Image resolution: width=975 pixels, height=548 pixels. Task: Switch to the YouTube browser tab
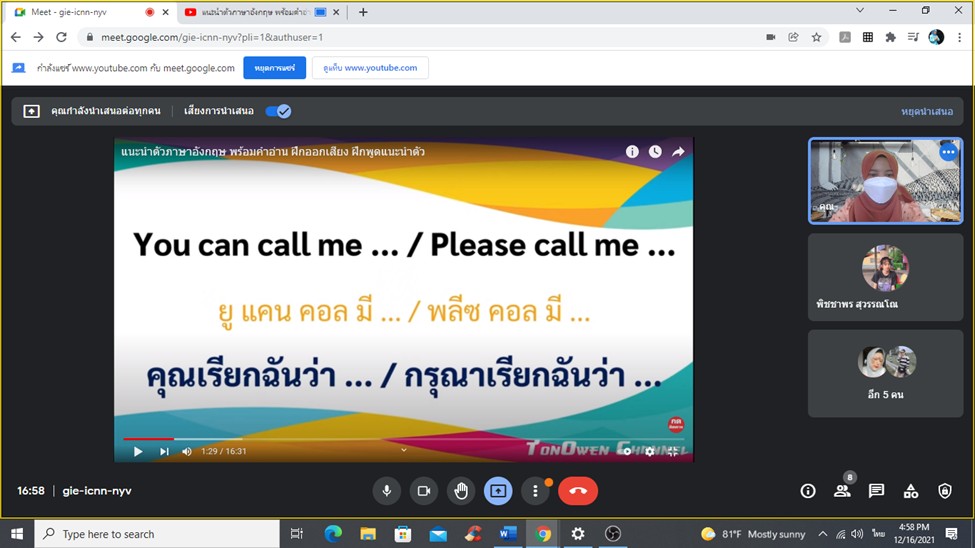[x=250, y=12]
